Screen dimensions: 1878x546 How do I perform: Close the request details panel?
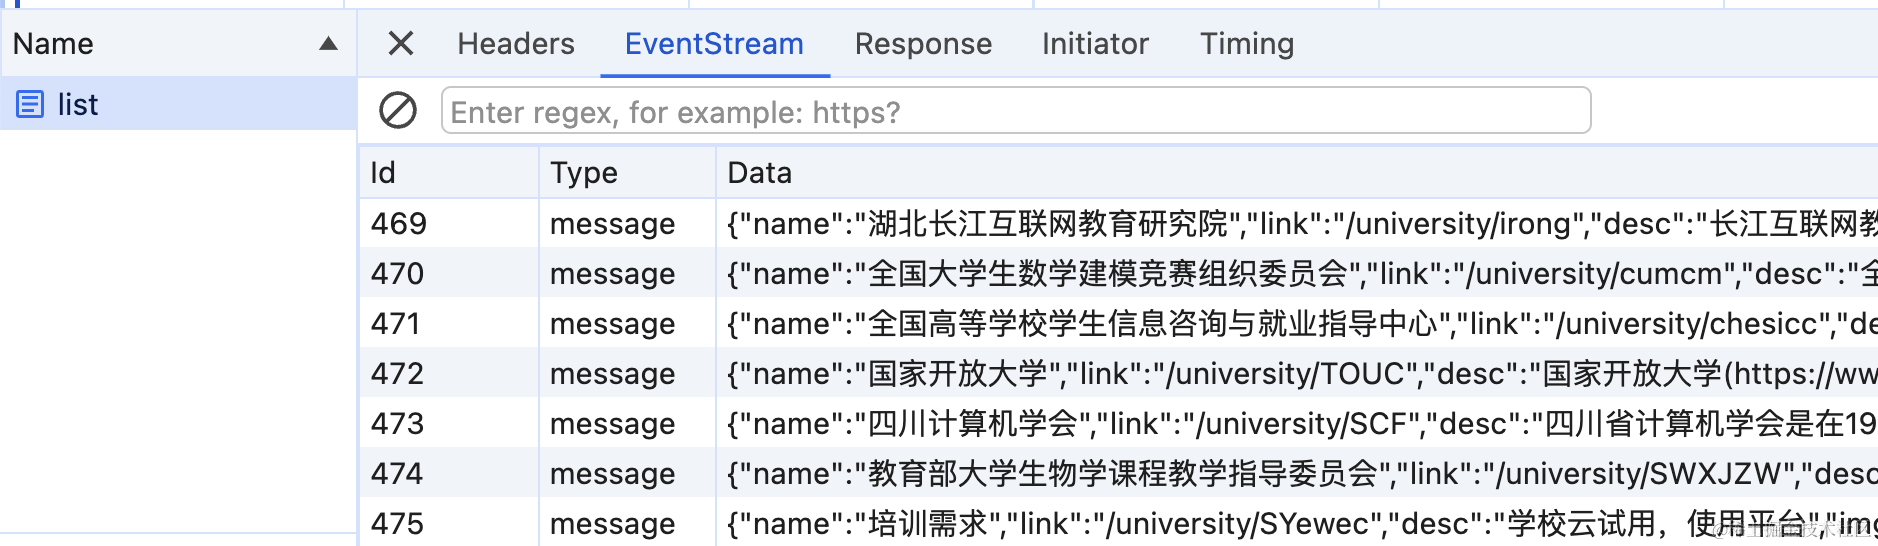tap(401, 43)
